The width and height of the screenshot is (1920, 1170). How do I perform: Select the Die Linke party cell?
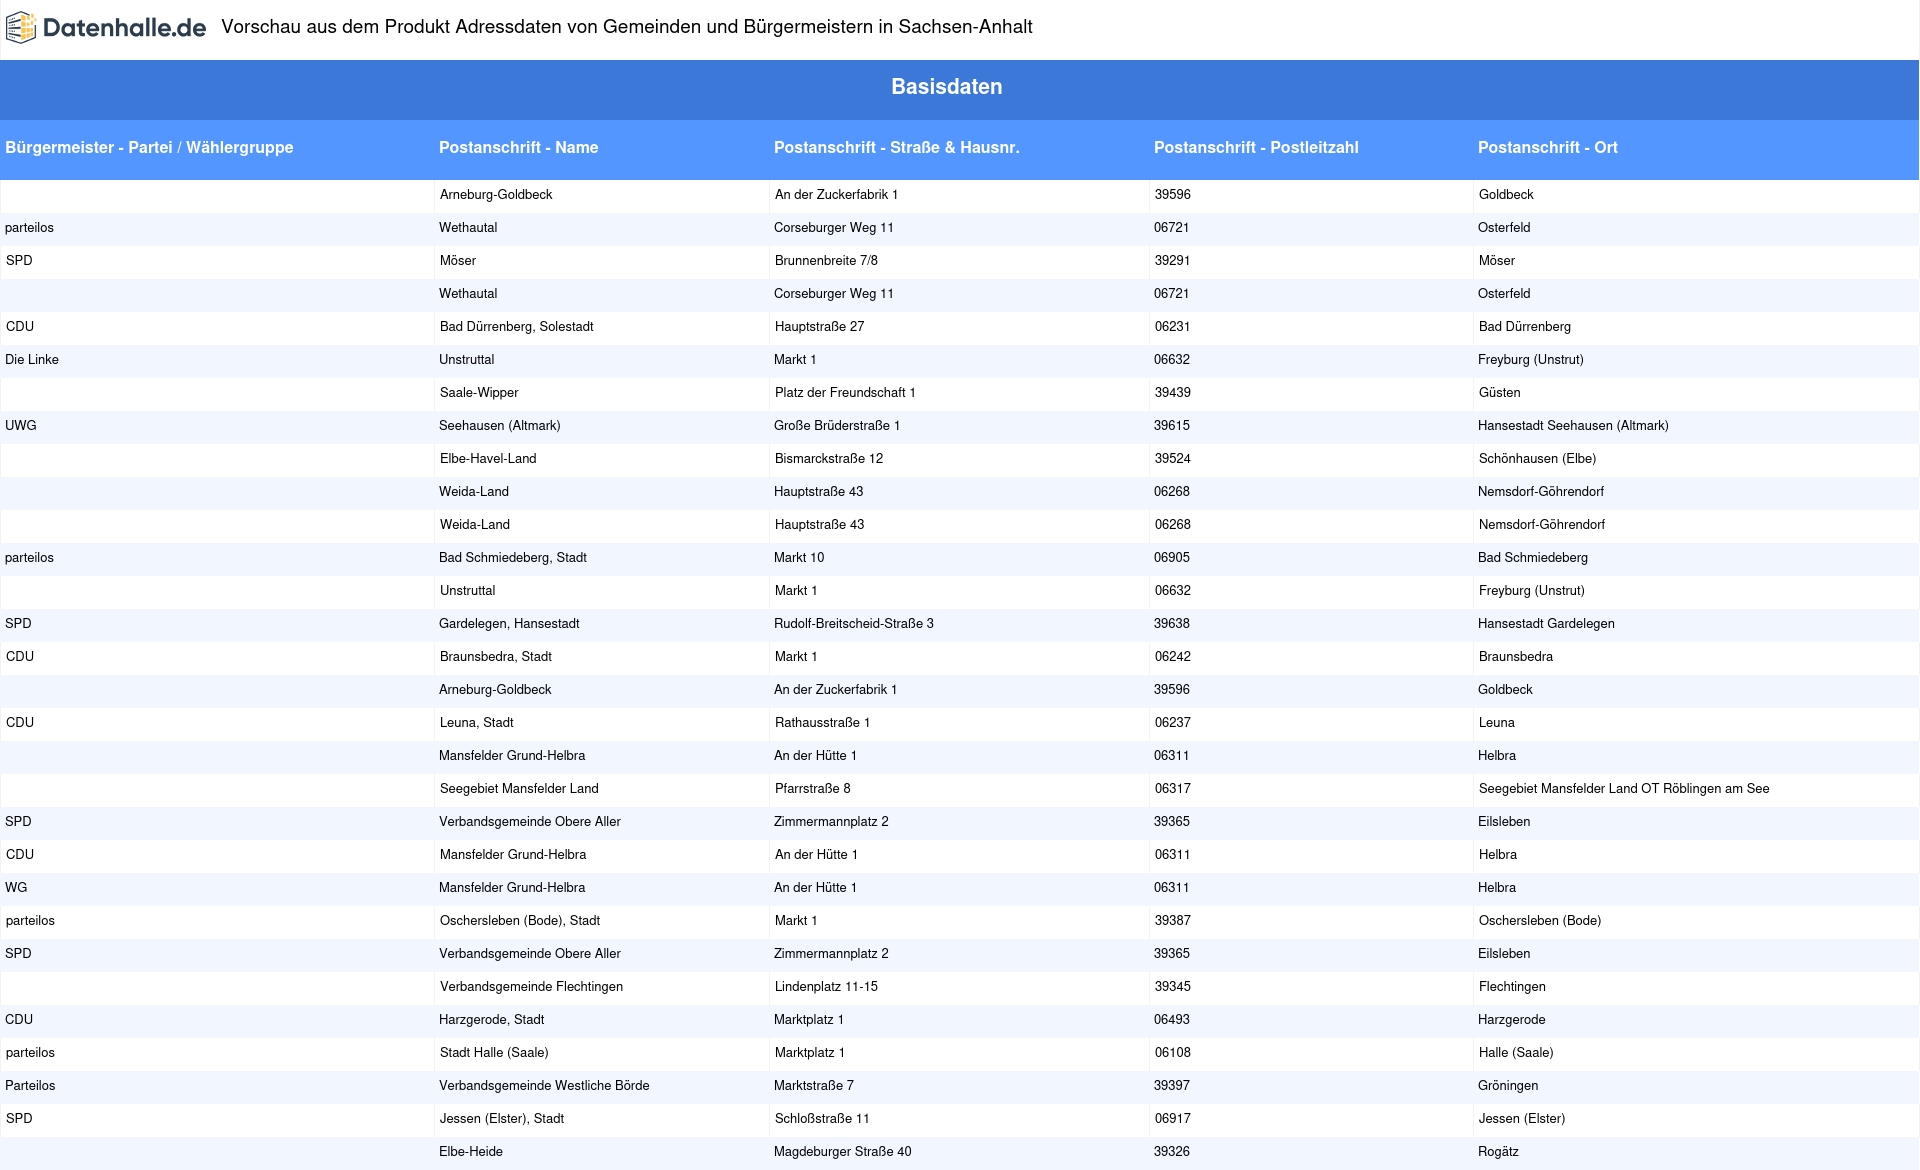[32, 360]
